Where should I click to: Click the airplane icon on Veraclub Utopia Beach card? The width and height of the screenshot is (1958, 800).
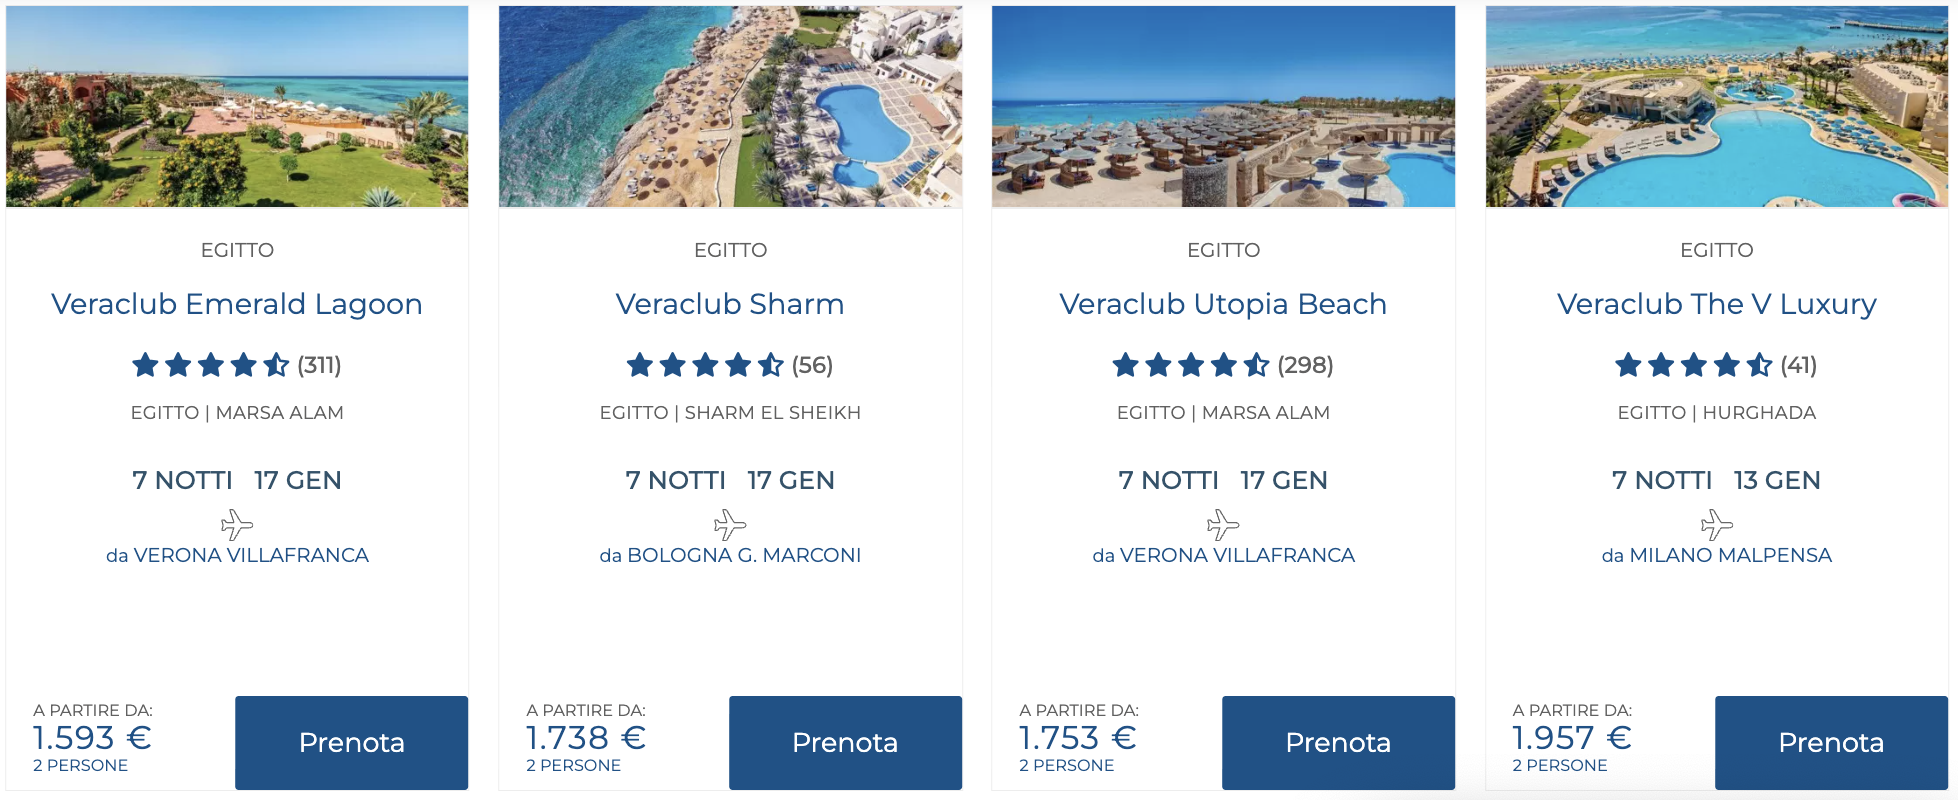(x=1225, y=523)
